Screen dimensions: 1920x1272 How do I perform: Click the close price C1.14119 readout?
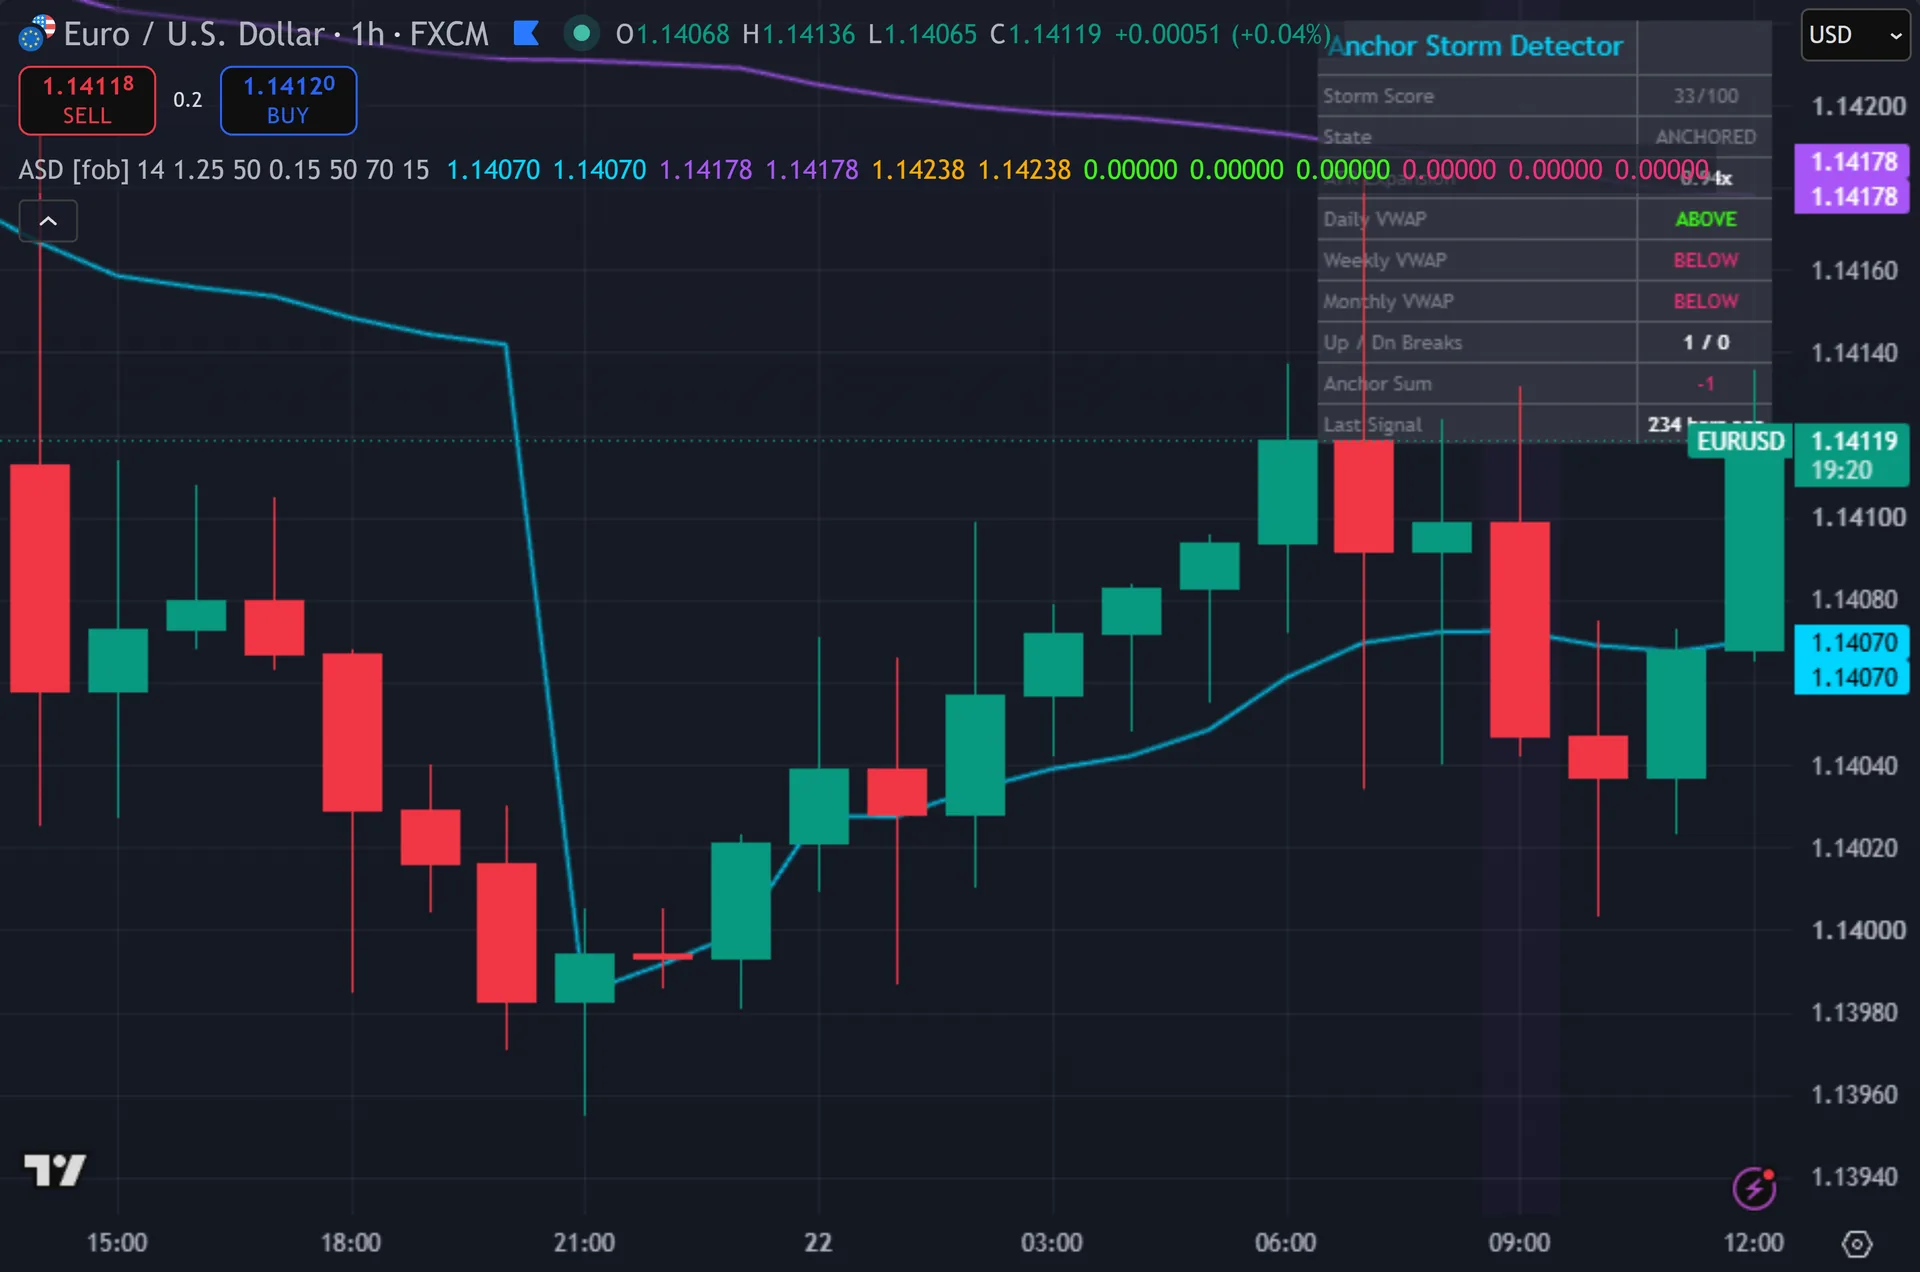click(x=1045, y=34)
